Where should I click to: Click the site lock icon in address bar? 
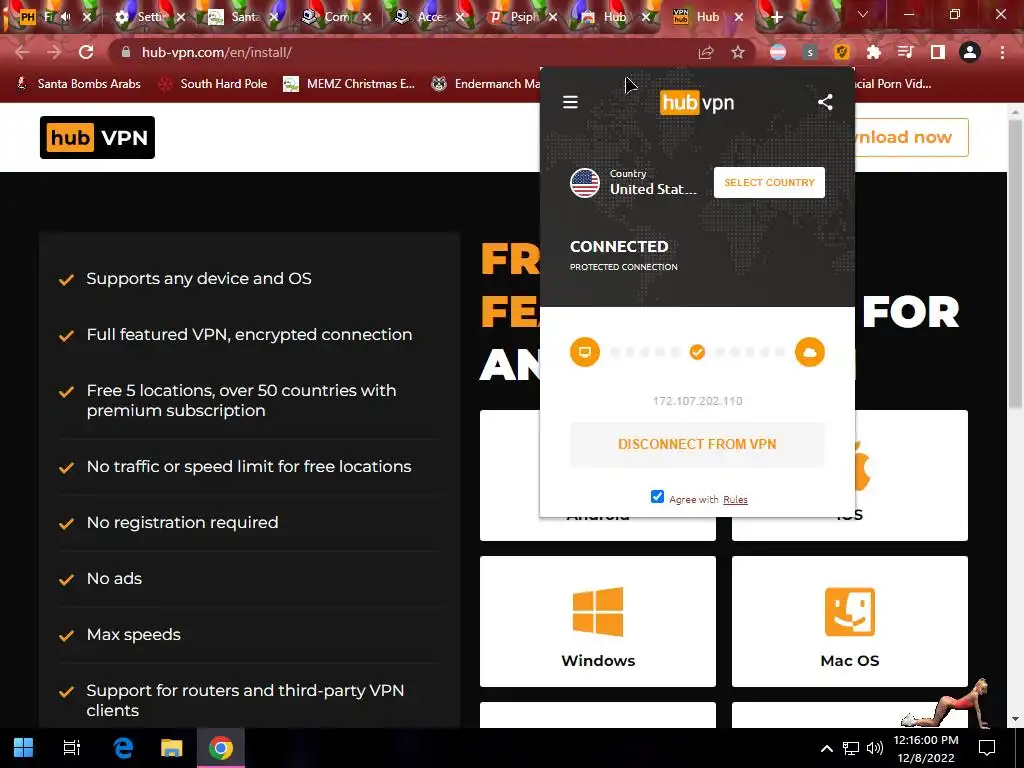(126, 52)
